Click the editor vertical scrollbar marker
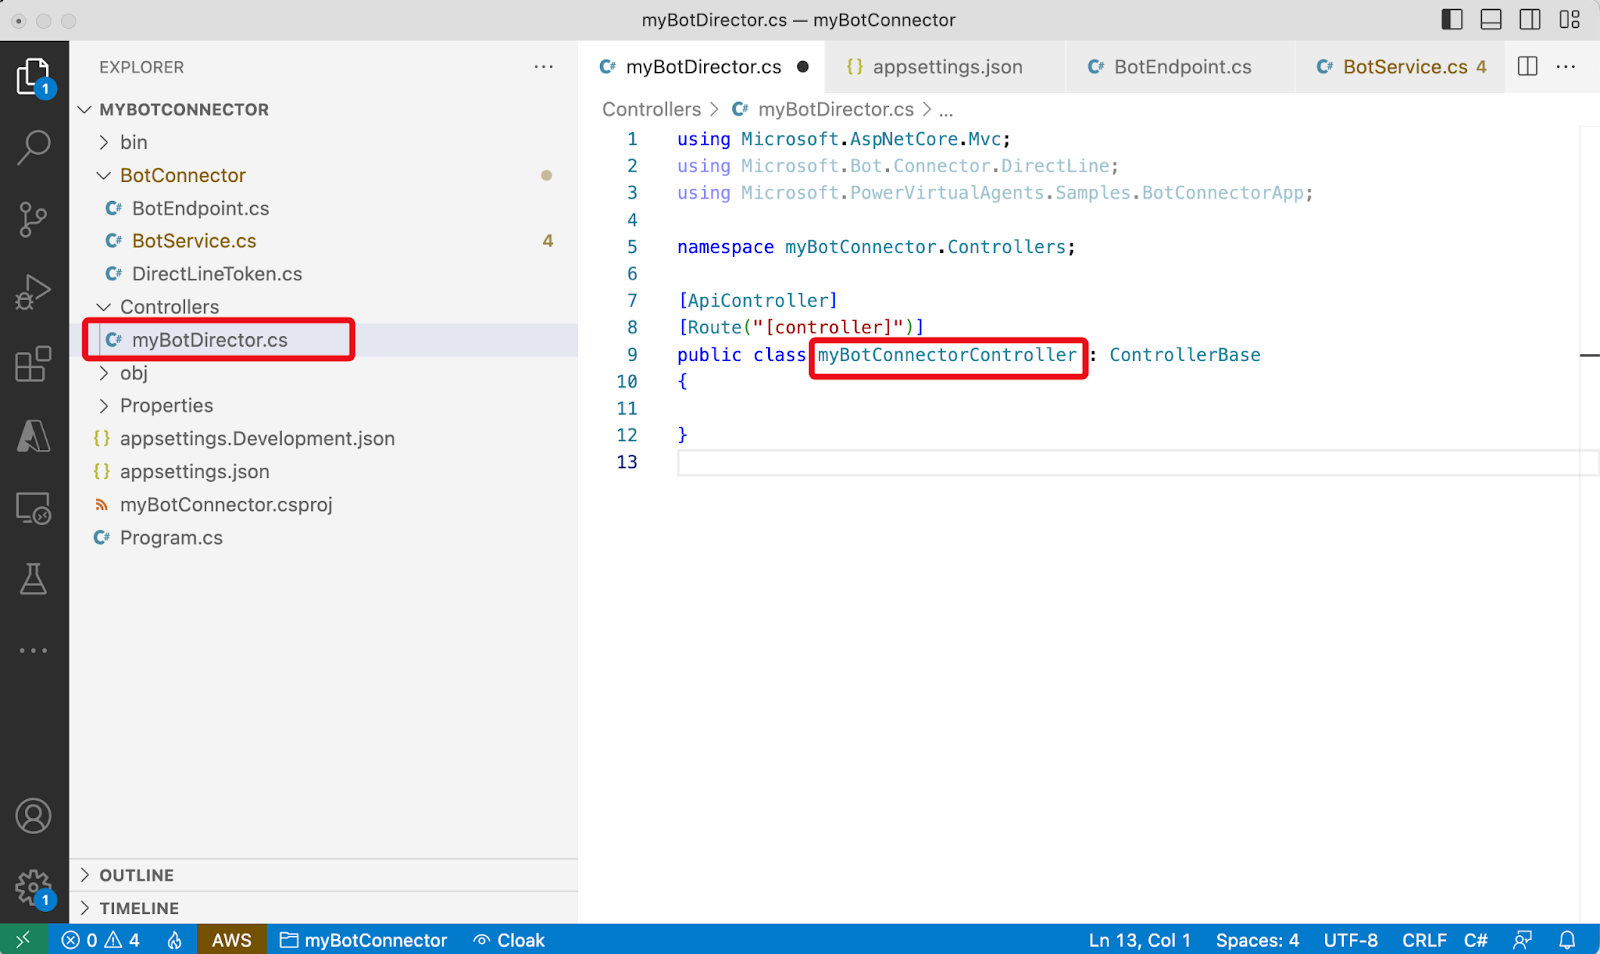Image resolution: width=1600 pixels, height=954 pixels. [1589, 355]
